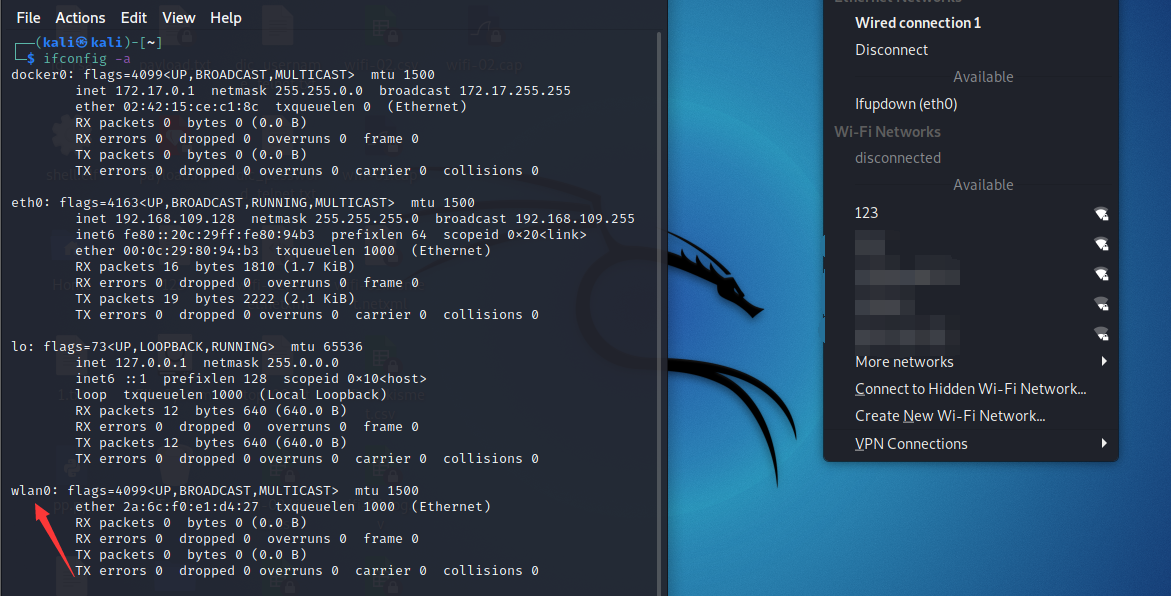This screenshot has width=1171, height=596.
Task: Click the 'lo: flags=73' line
Action: (187, 347)
